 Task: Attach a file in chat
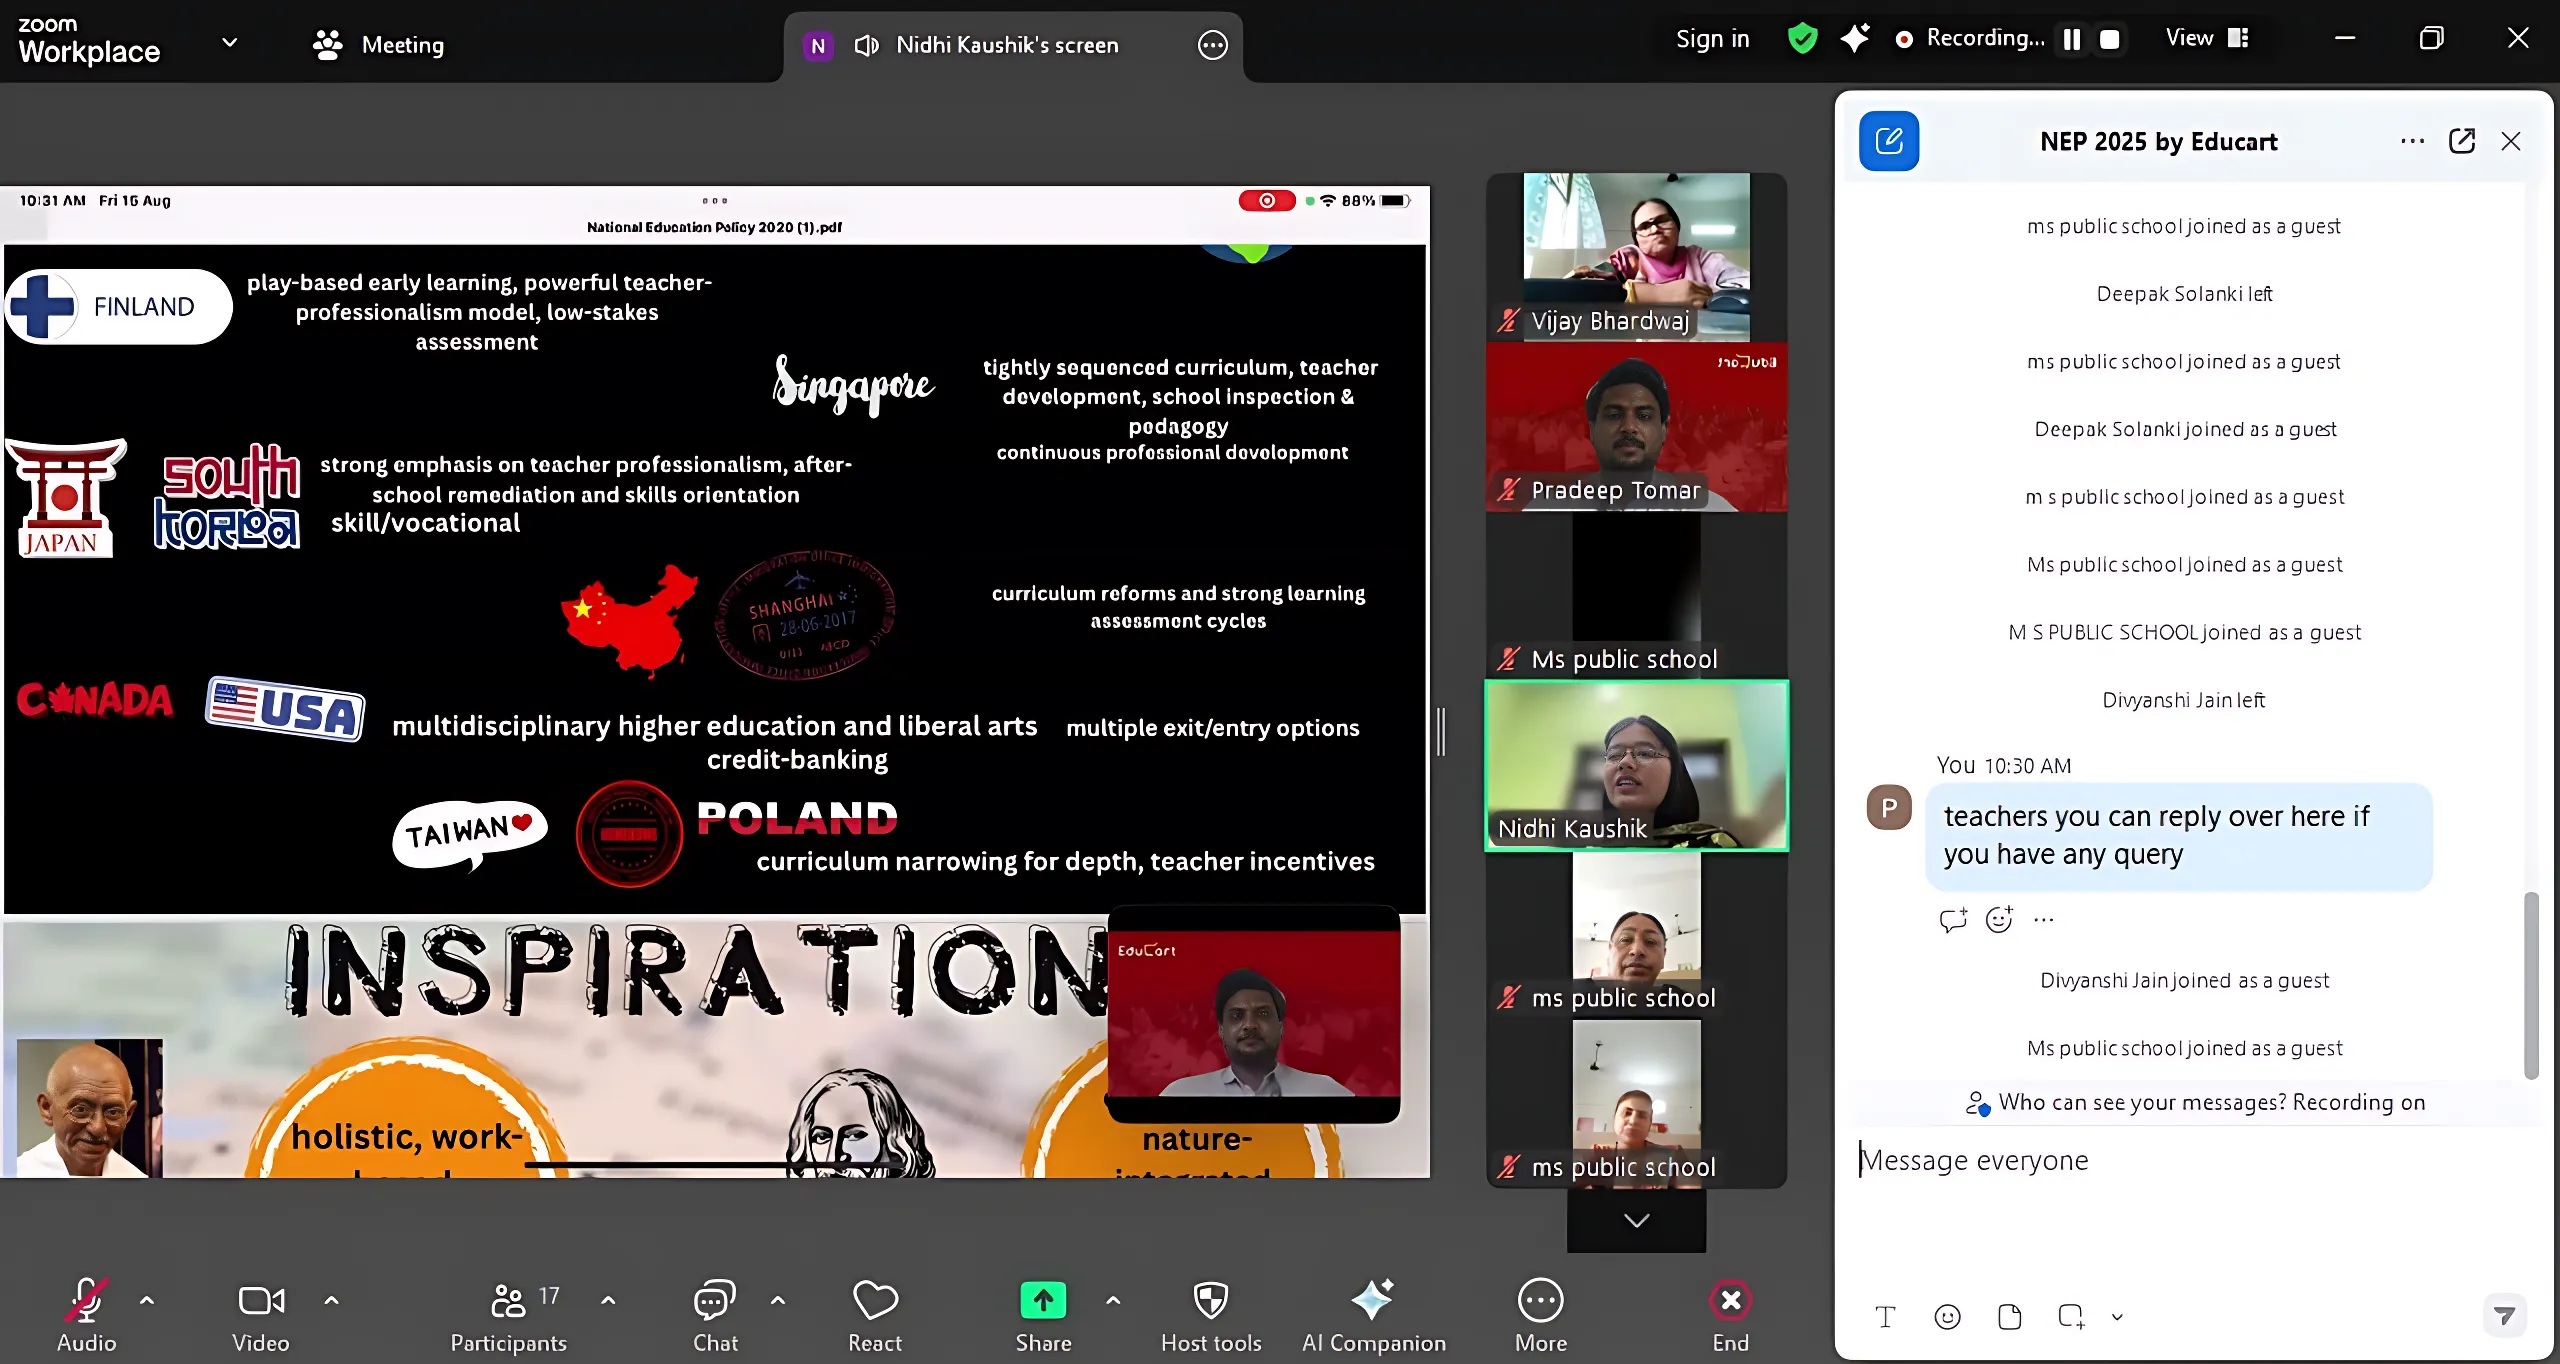click(x=2009, y=1316)
